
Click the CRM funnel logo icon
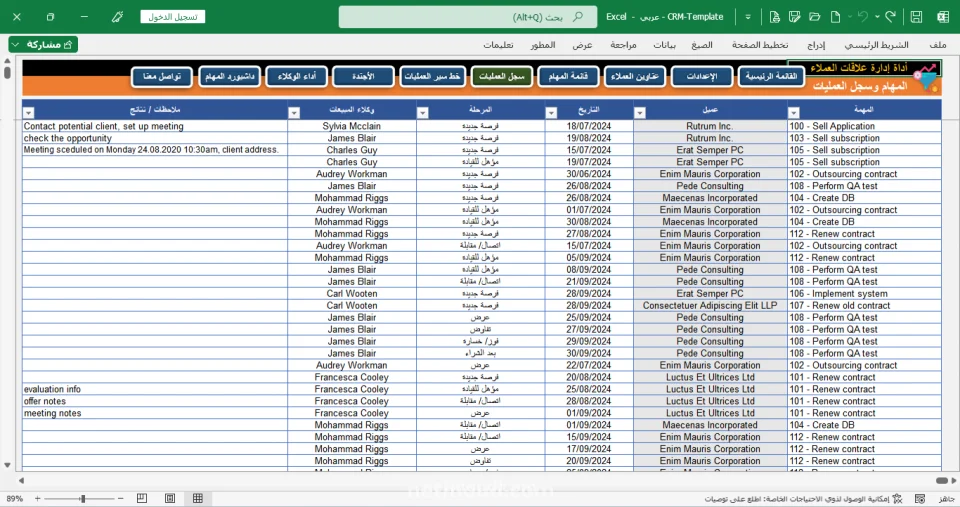click(x=926, y=78)
